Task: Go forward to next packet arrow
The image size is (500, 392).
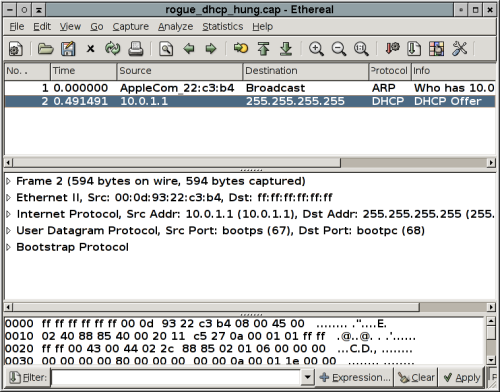Action: coord(211,49)
